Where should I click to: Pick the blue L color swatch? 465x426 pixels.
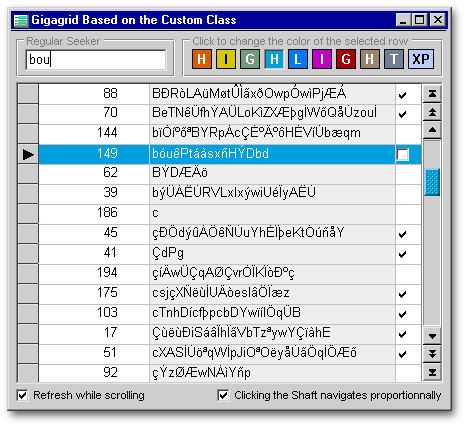(298, 59)
